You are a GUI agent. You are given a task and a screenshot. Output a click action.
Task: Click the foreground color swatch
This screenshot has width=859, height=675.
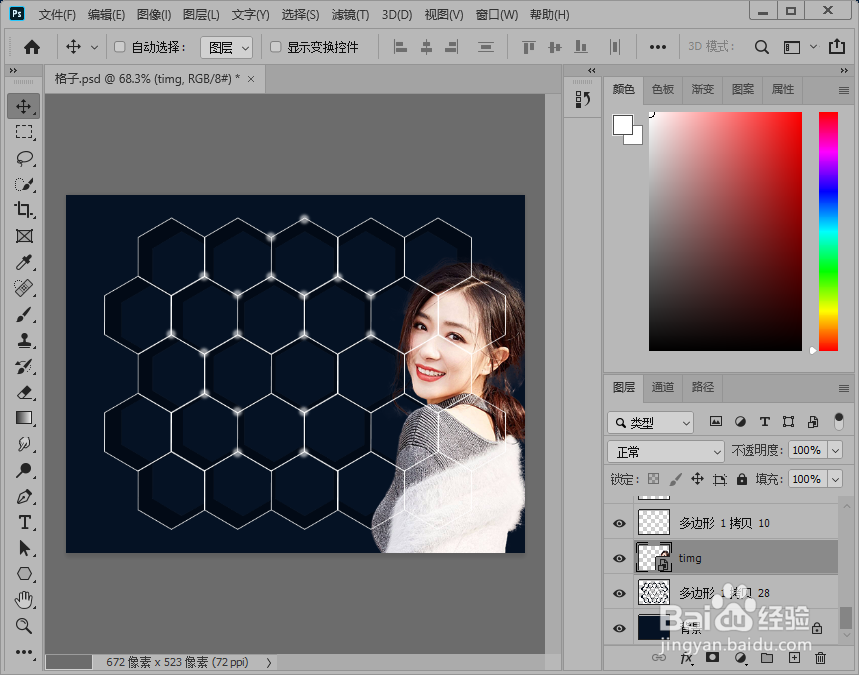[623, 125]
